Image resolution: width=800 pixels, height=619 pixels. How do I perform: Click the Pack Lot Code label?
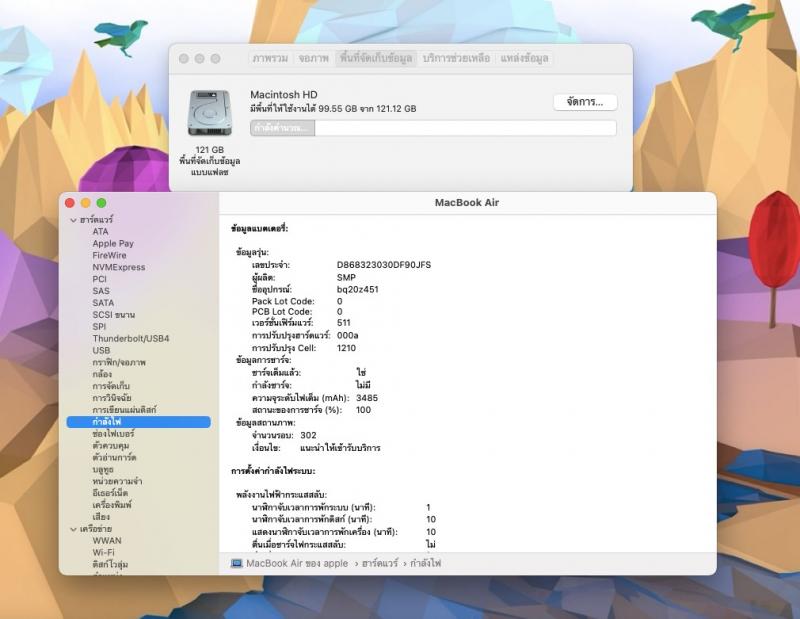pyautogui.click(x=283, y=301)
